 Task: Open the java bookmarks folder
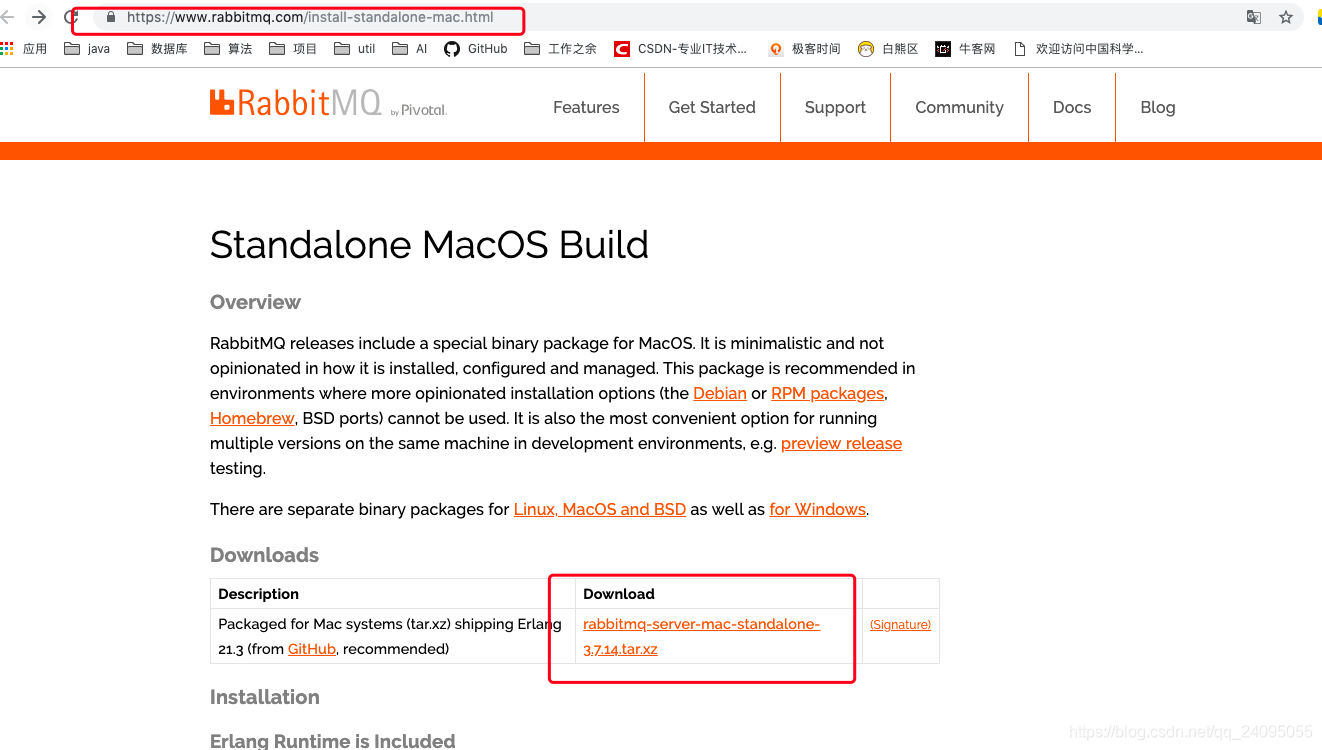tap(87, 48)
